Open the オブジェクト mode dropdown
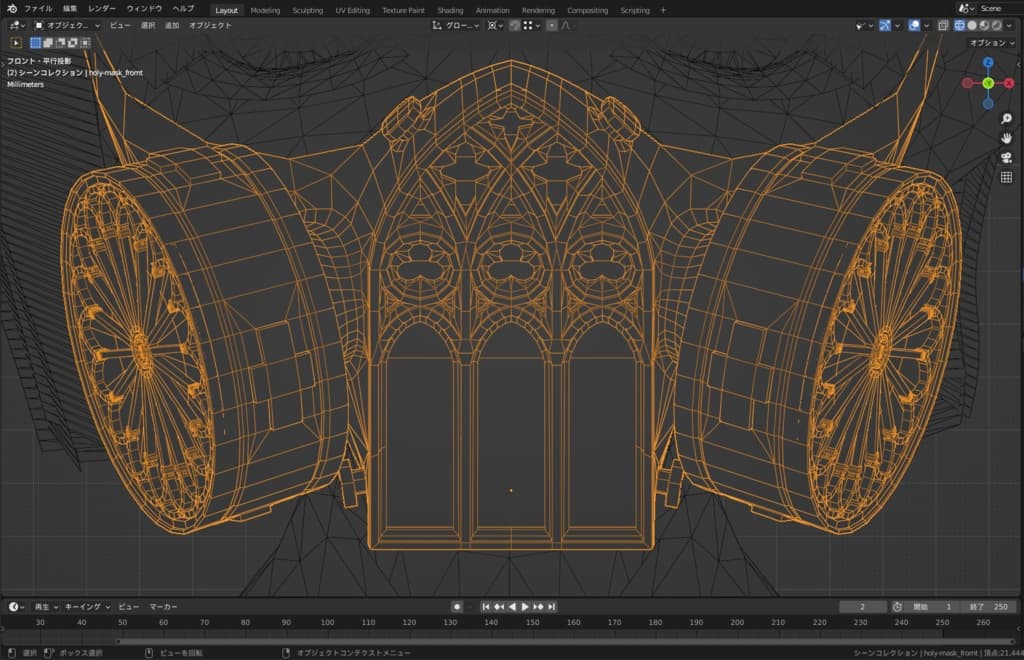1024x660 pixels. click(x=67, y=25)
